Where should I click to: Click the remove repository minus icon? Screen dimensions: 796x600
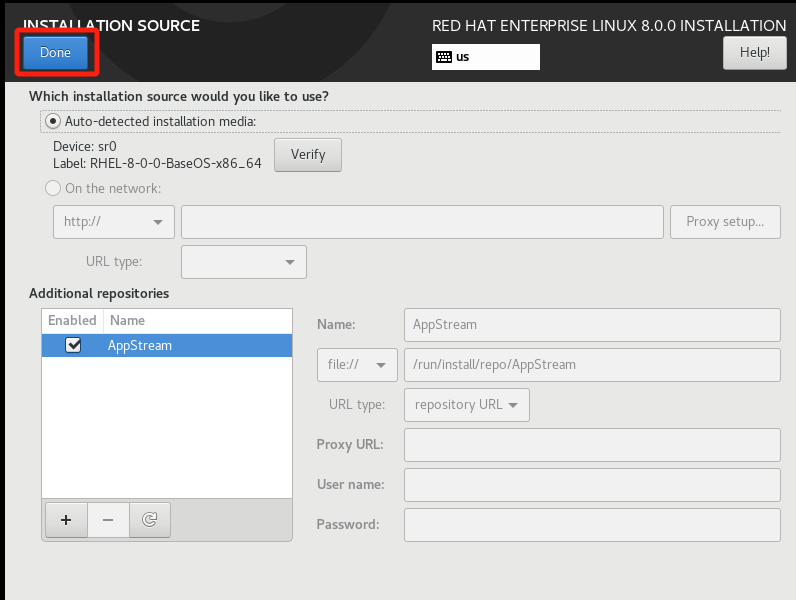(109, 520)
